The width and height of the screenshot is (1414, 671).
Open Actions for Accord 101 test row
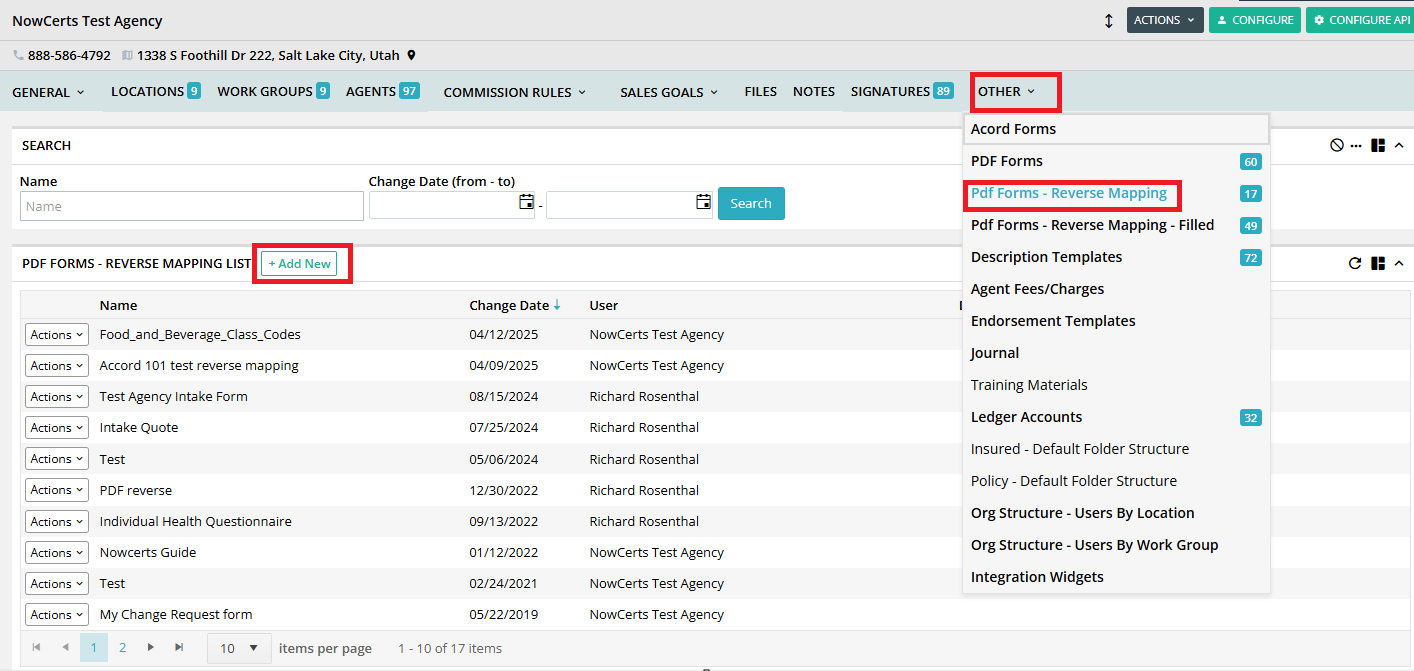[57, 366]
